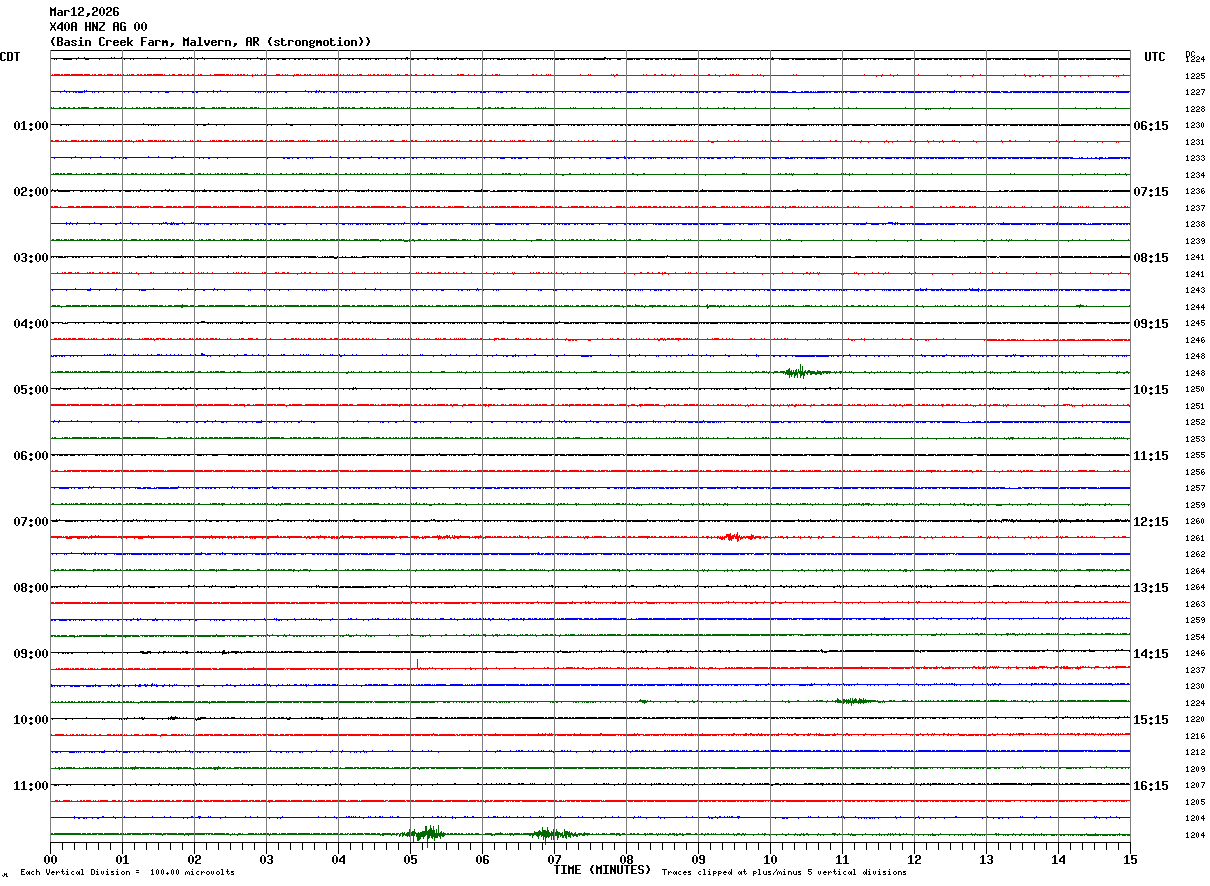Click the TIME (MINUTES) axis title
Image resolution: width=1210 pixels, height=886 pixels.
[x=602, y=870]
